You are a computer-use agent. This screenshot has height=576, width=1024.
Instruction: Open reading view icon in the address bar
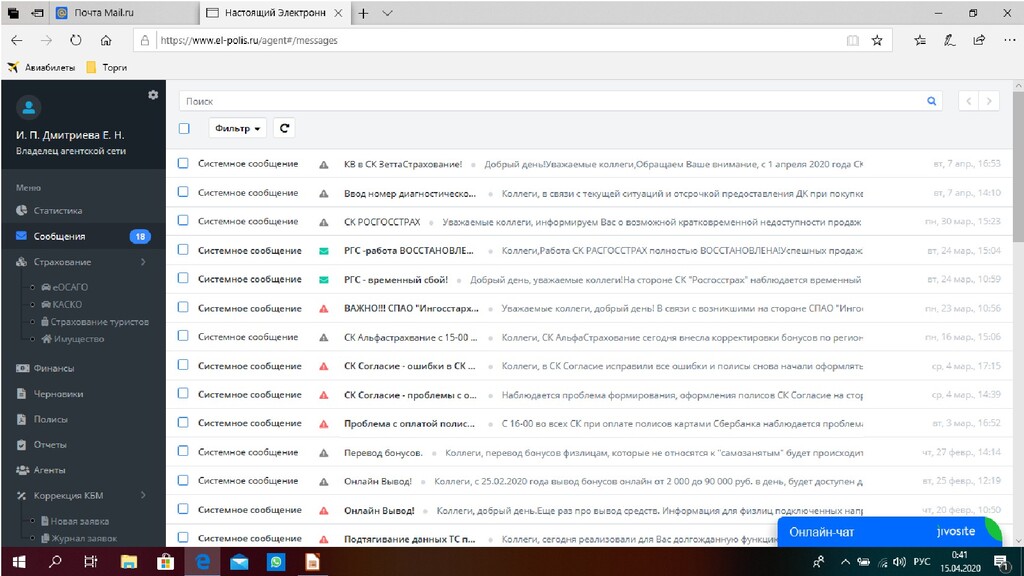coord(852,40)
